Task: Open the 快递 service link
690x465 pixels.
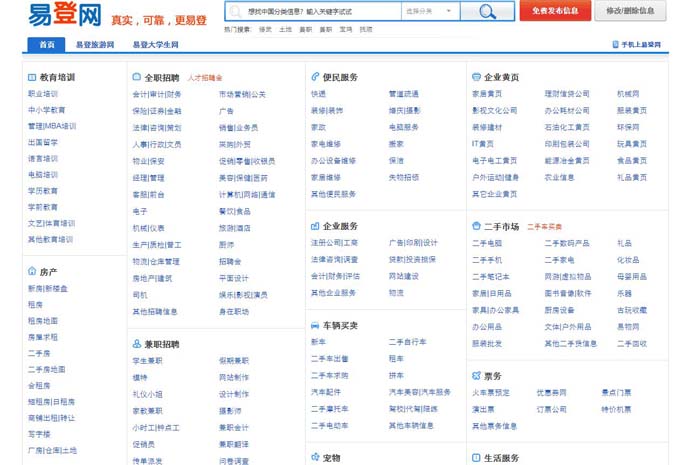Action: [318, 94]
